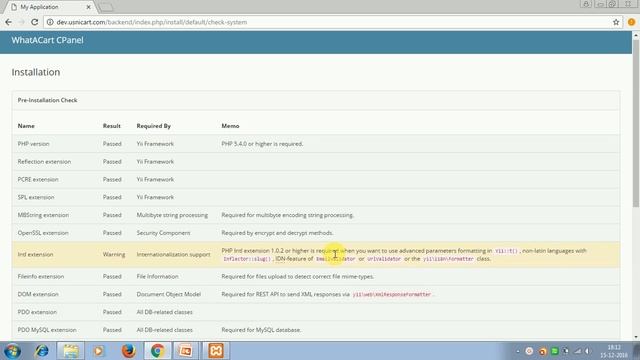The image size is (640, 360).
Task: Click the scrollbar up arrow
Action: pyautogui.click(x=636, y=36)
